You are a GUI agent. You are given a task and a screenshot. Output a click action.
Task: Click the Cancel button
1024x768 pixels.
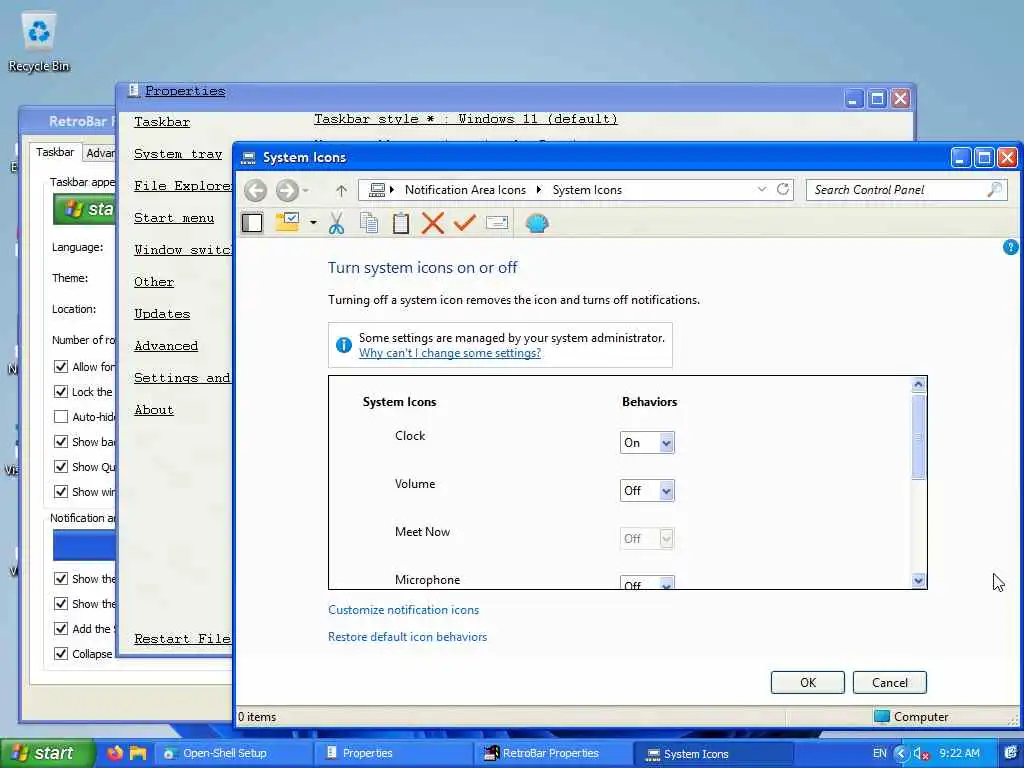(x=889, y=682)
